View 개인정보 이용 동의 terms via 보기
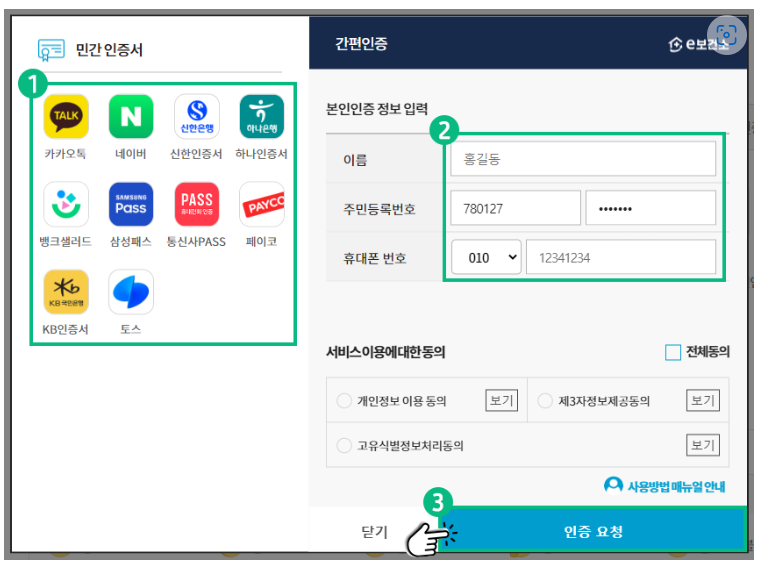Viewport: 782px width, 577px height. point(502,400)
